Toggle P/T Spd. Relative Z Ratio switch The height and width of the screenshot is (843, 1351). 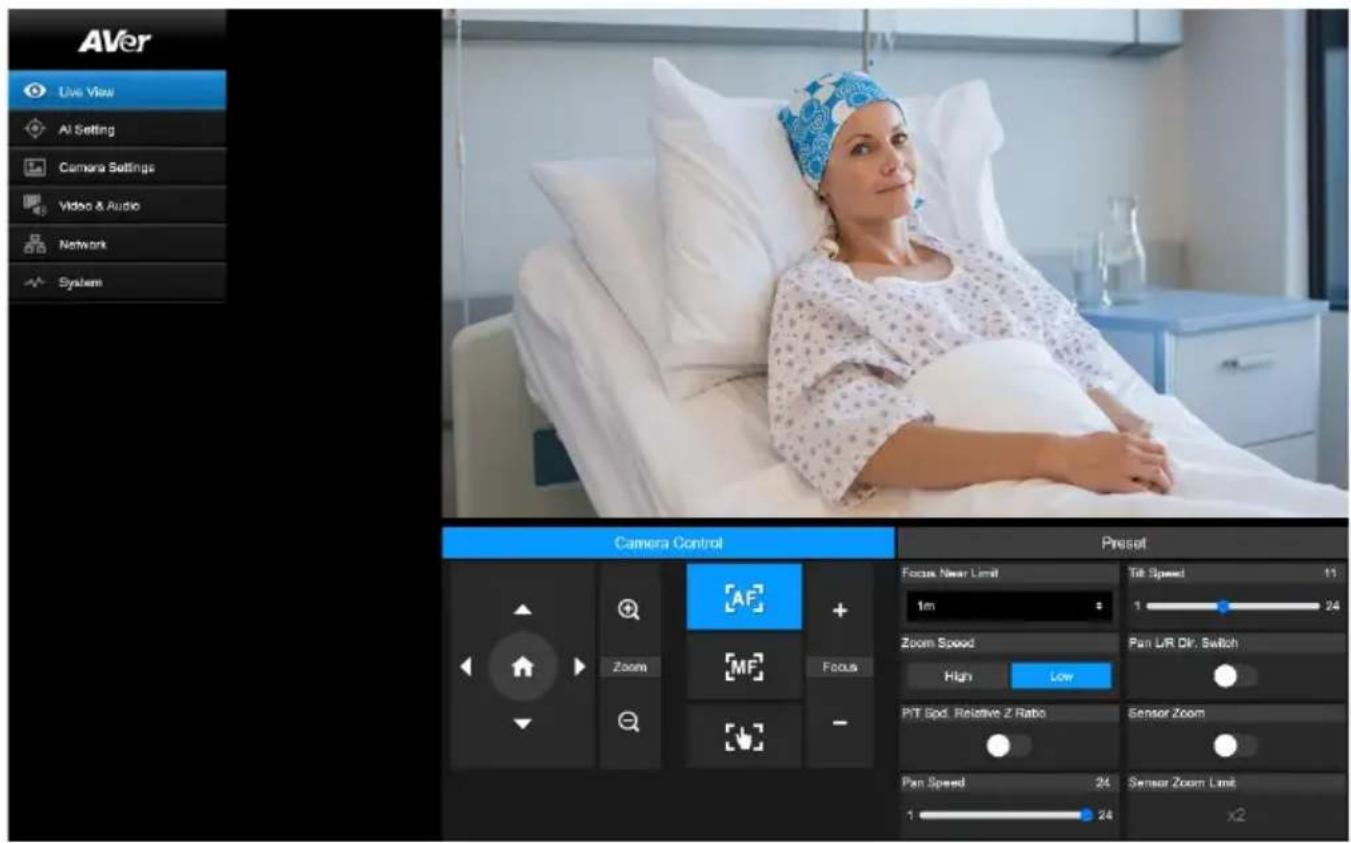[1008, 745]
